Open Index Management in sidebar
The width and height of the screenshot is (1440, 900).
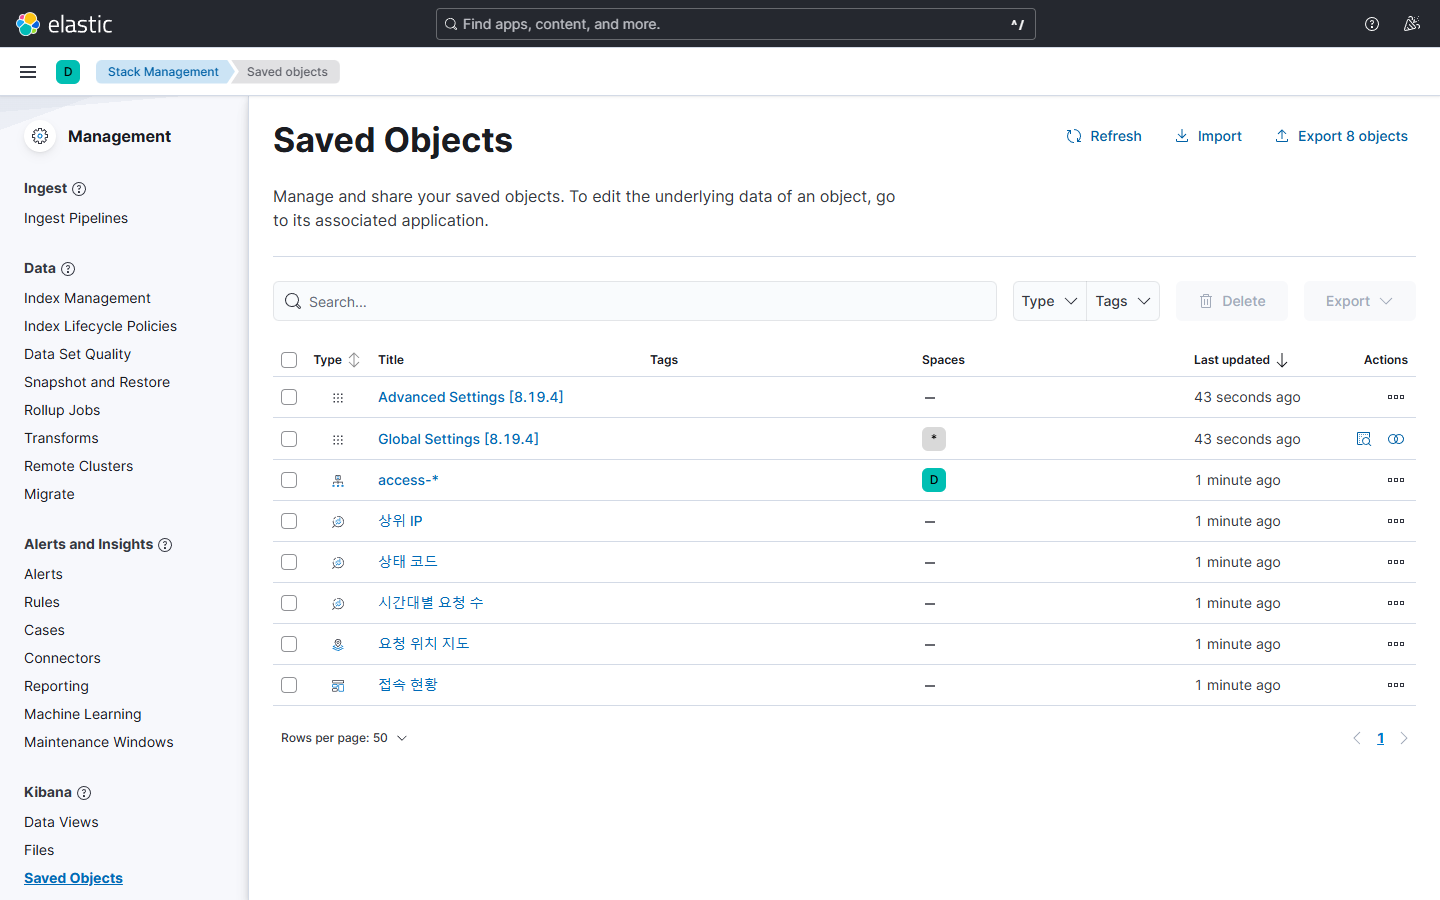[x=87, y=298]
